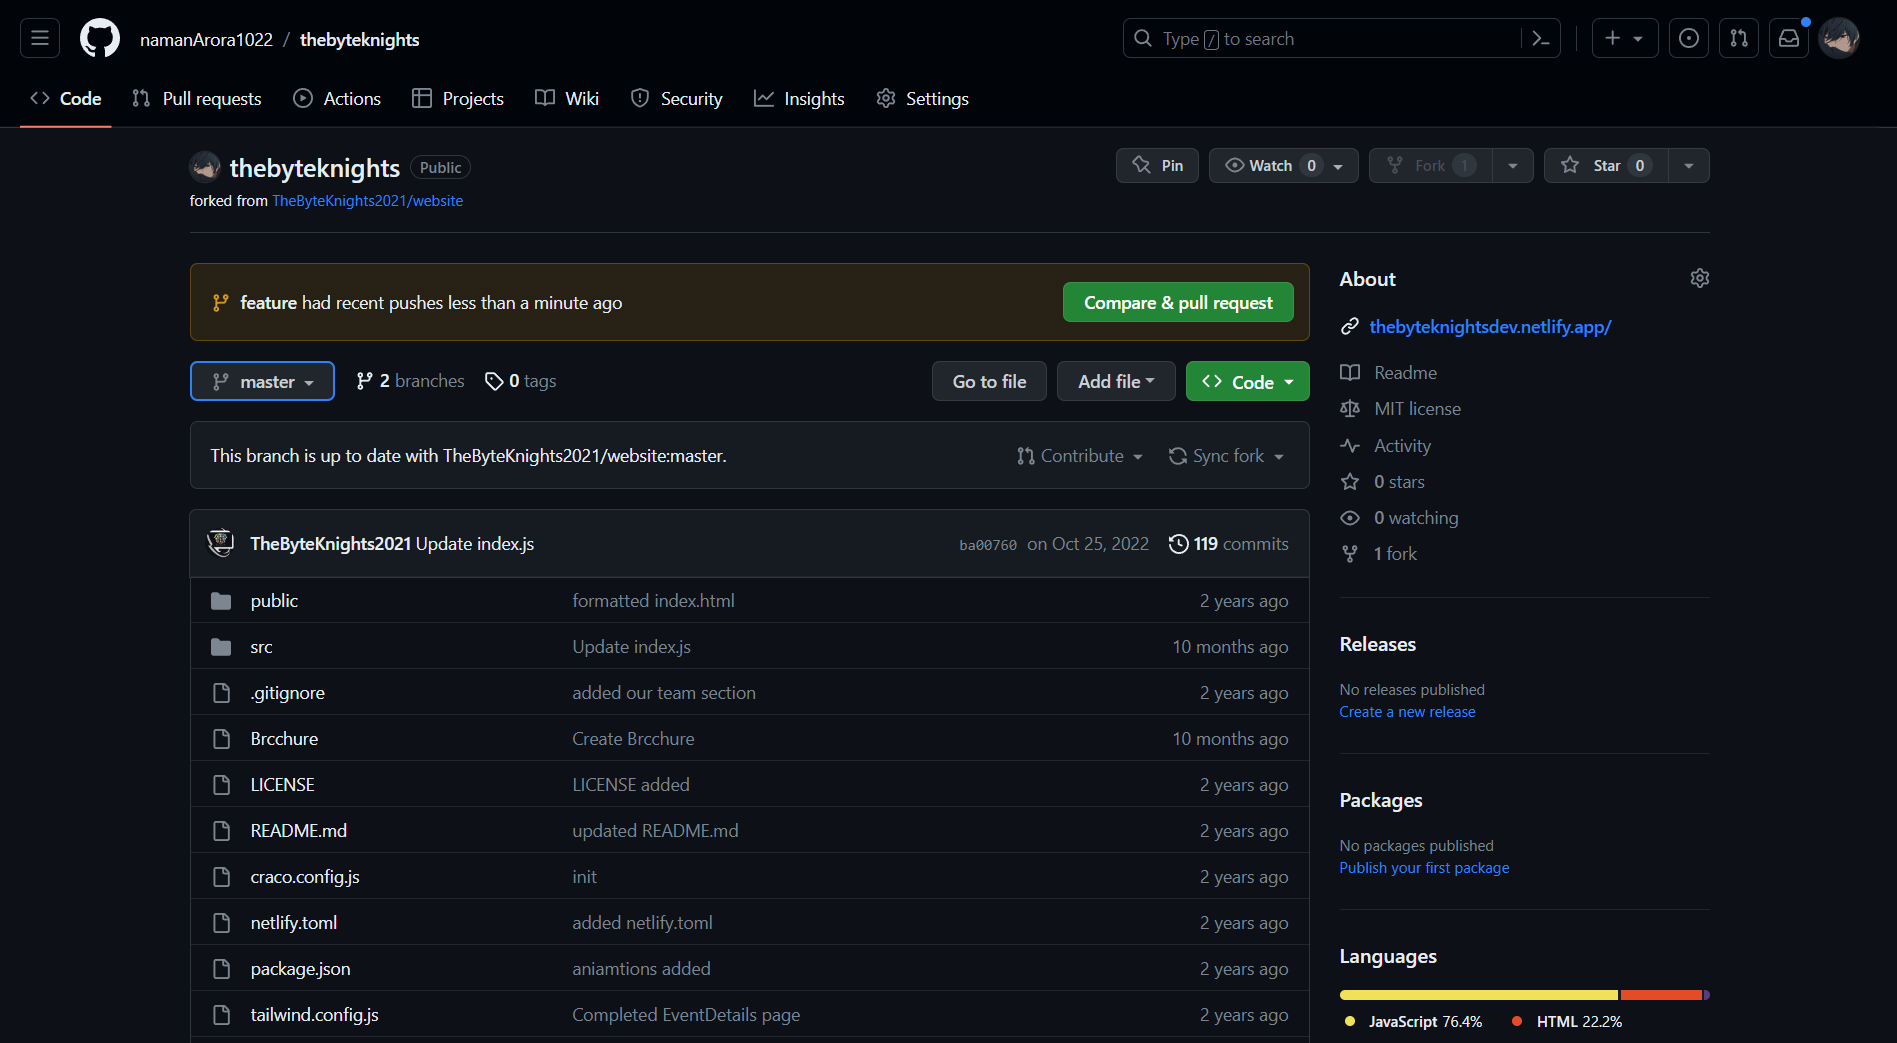Open the command palette terminal icon
Viewport: 1897px width, 1043px height.
[x=1539, y=38]
